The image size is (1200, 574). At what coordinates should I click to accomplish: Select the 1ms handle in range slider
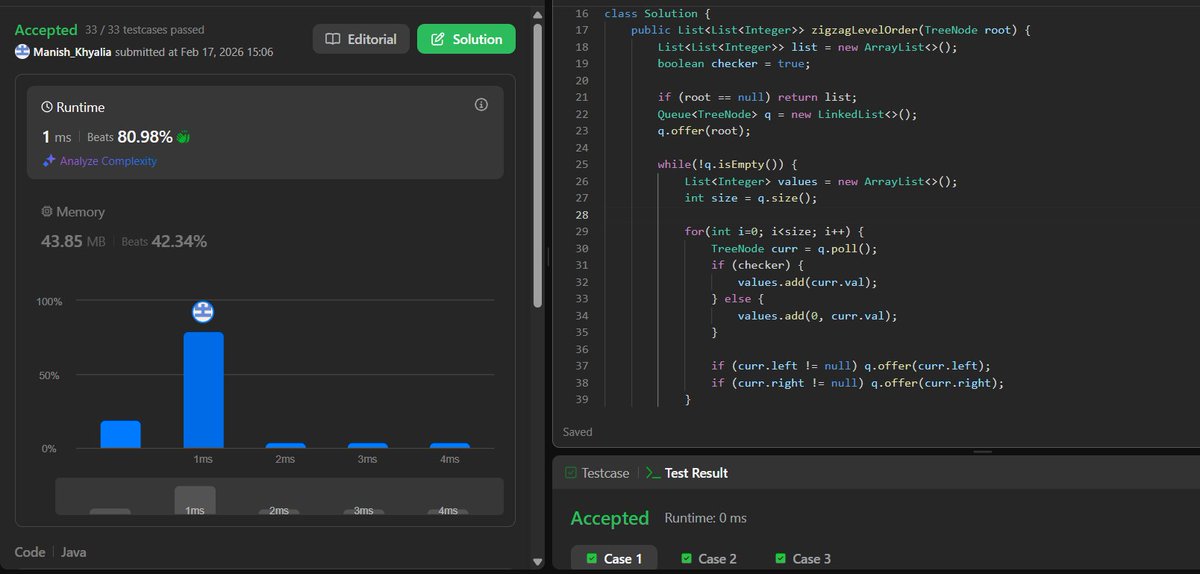point(195,501)
